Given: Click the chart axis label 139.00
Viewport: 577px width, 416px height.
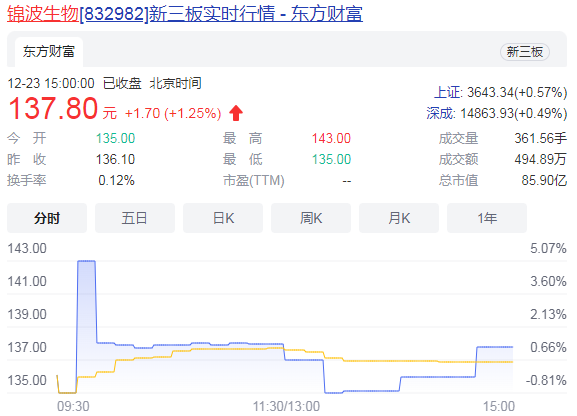Looking at the screenshot, I should click(x=27, y=314).
